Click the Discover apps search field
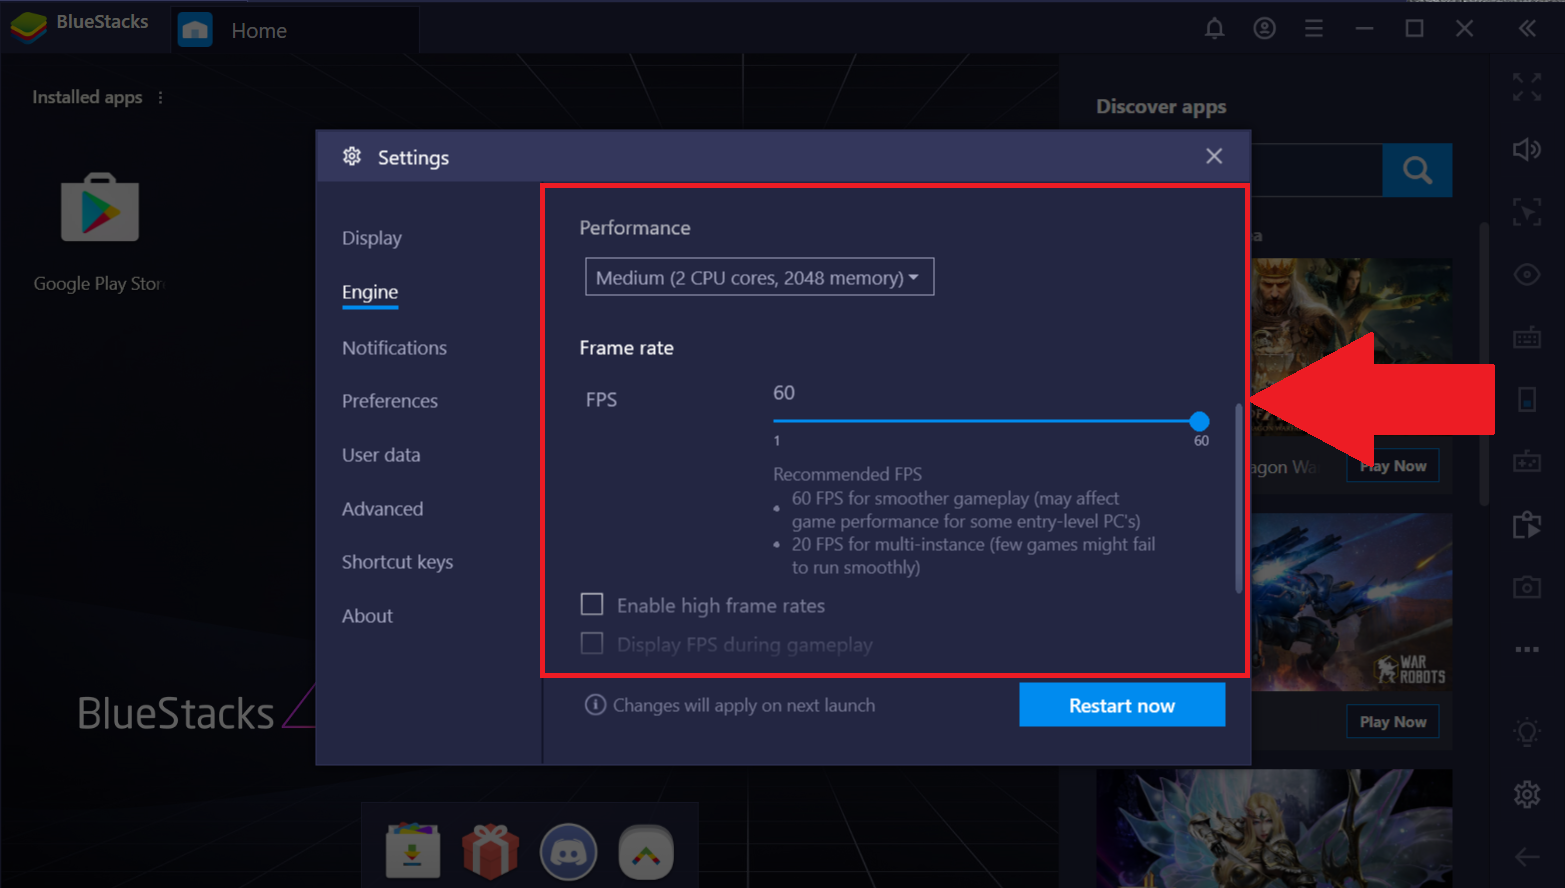 tap(1316, 170)
